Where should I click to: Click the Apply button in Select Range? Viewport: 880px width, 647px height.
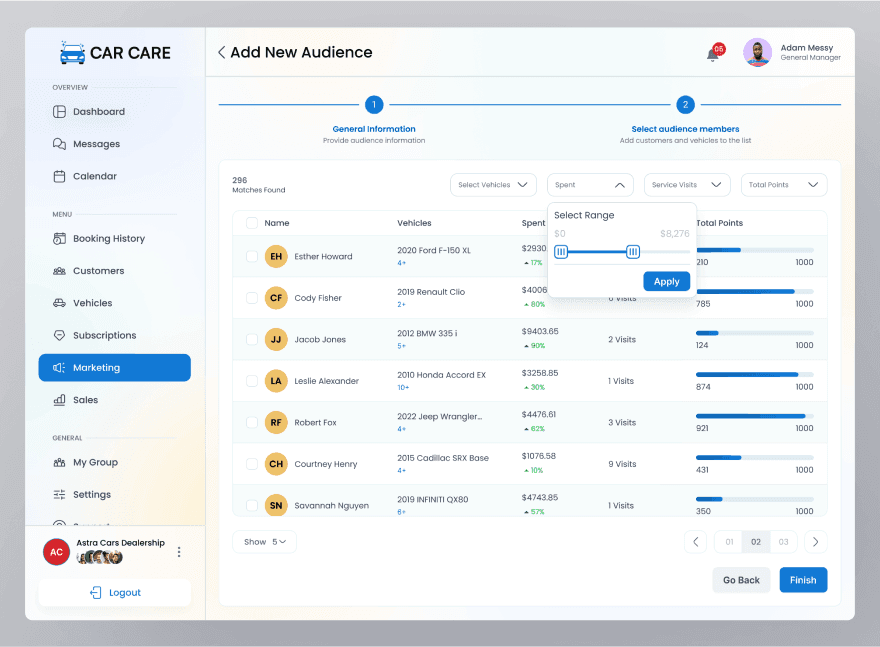pyautogui.click(x=667, y=281)
